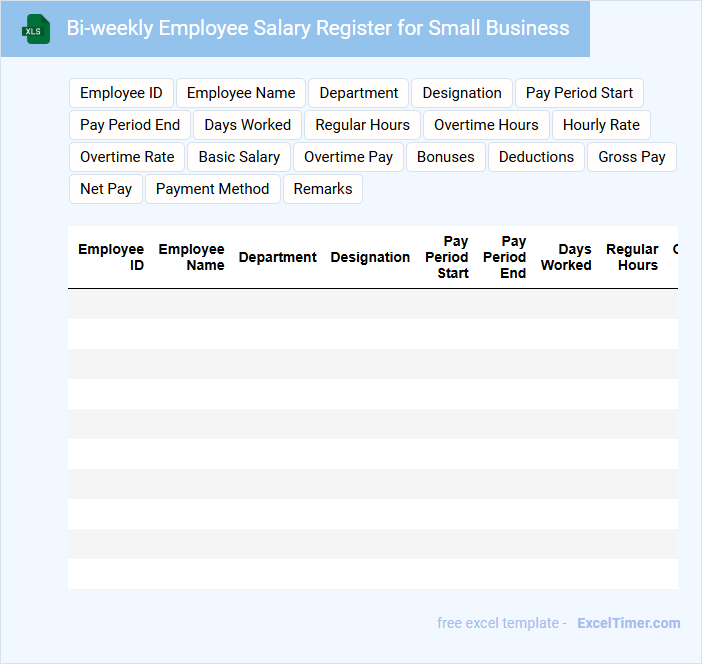Select the Employee ID tag
Viewport: 702px width, 664px height.
coord(121,93)
